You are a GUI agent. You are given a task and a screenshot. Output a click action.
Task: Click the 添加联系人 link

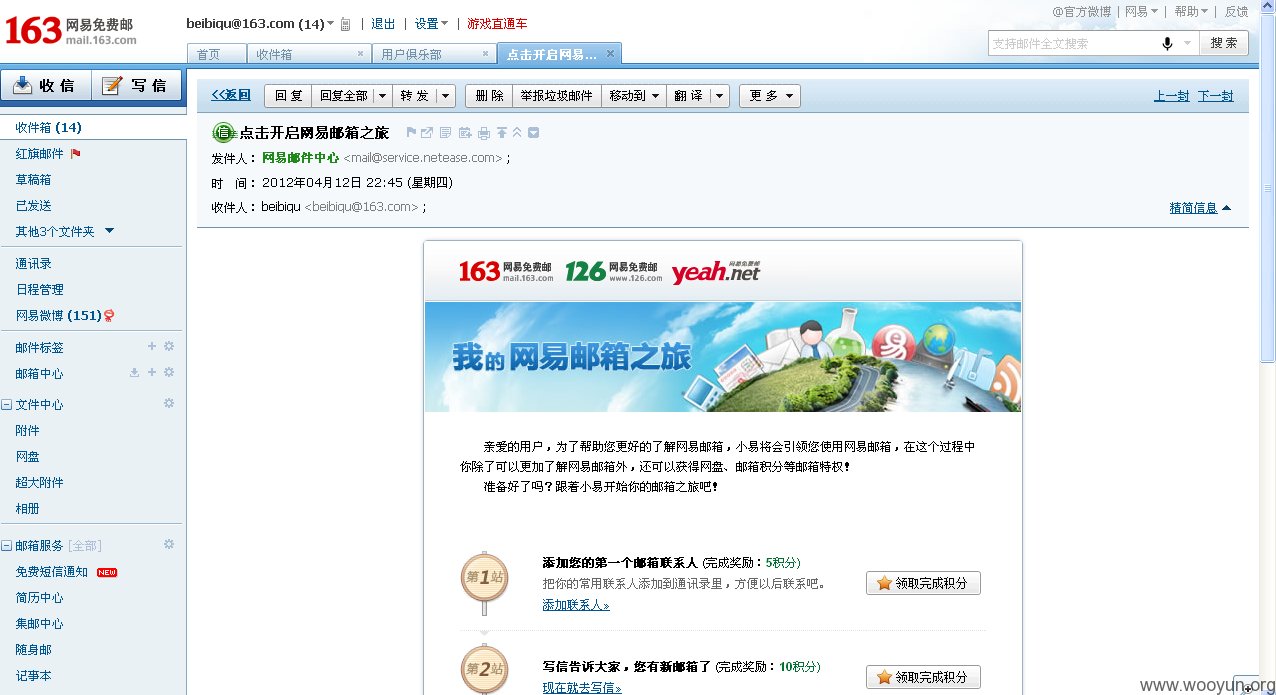pos(575,604)
